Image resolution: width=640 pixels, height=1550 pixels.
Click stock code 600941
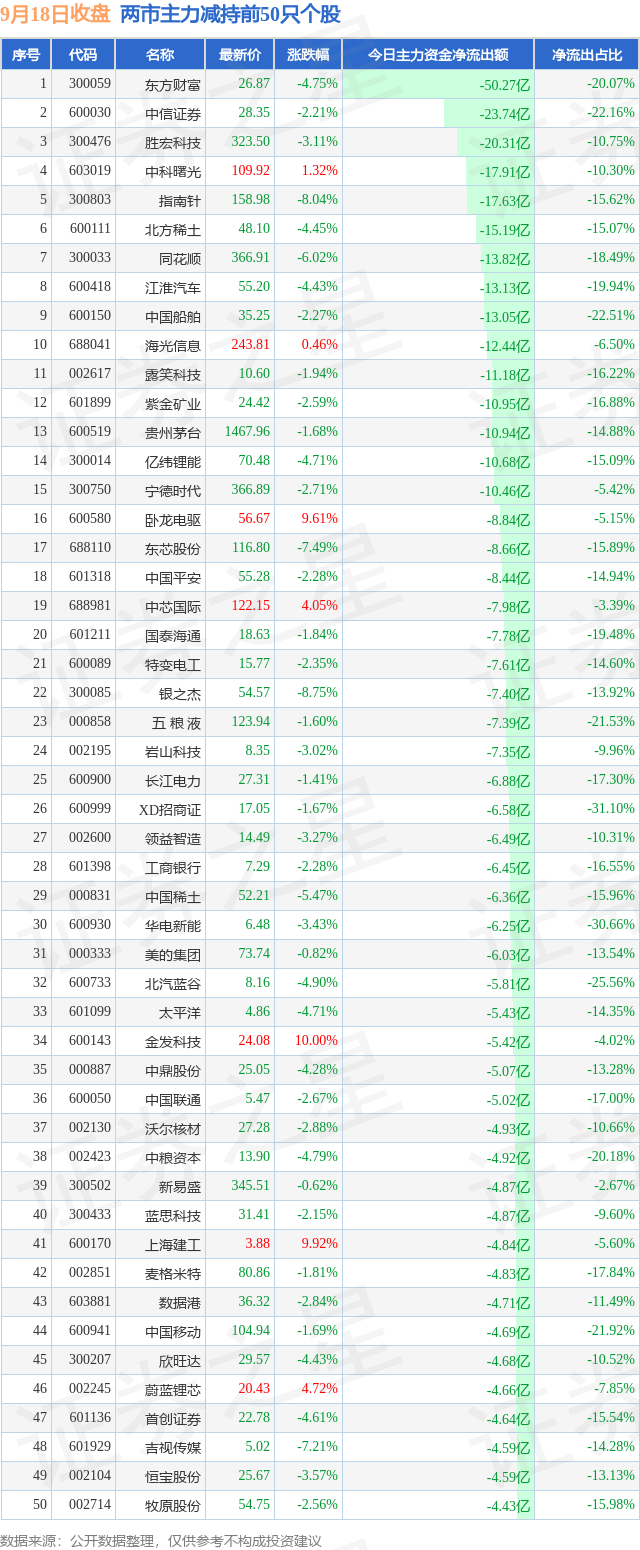tap(91, 1331)
